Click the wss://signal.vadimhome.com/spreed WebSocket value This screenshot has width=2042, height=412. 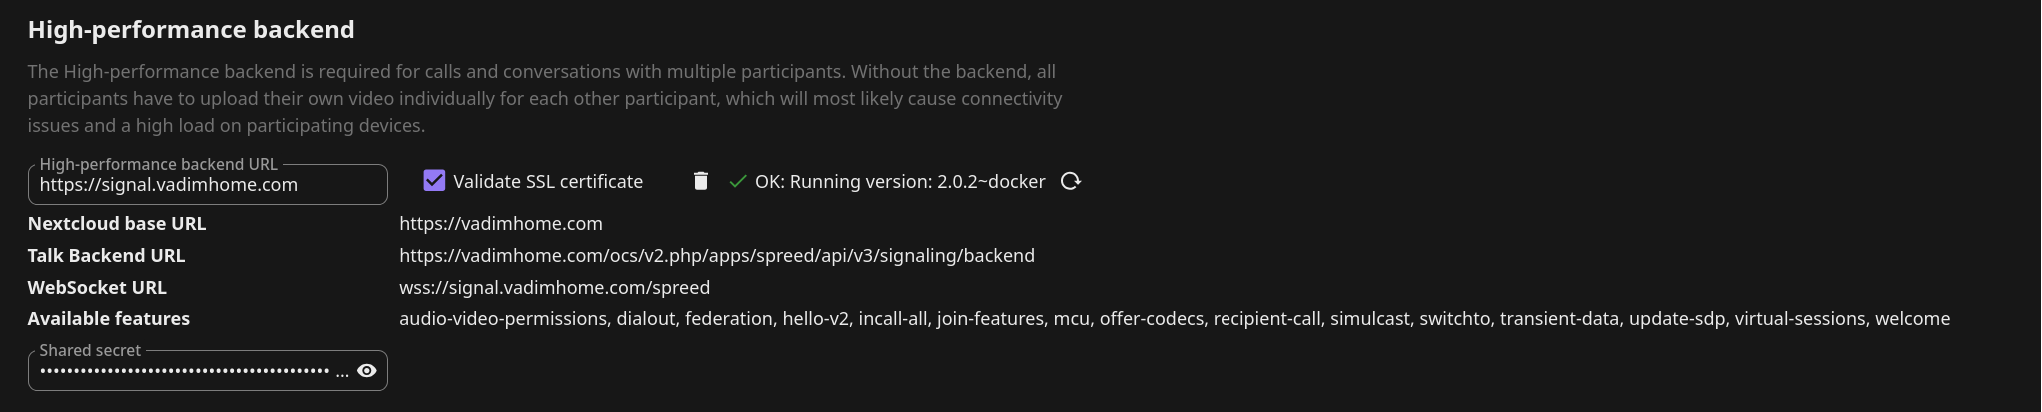(x=555, y=288)
